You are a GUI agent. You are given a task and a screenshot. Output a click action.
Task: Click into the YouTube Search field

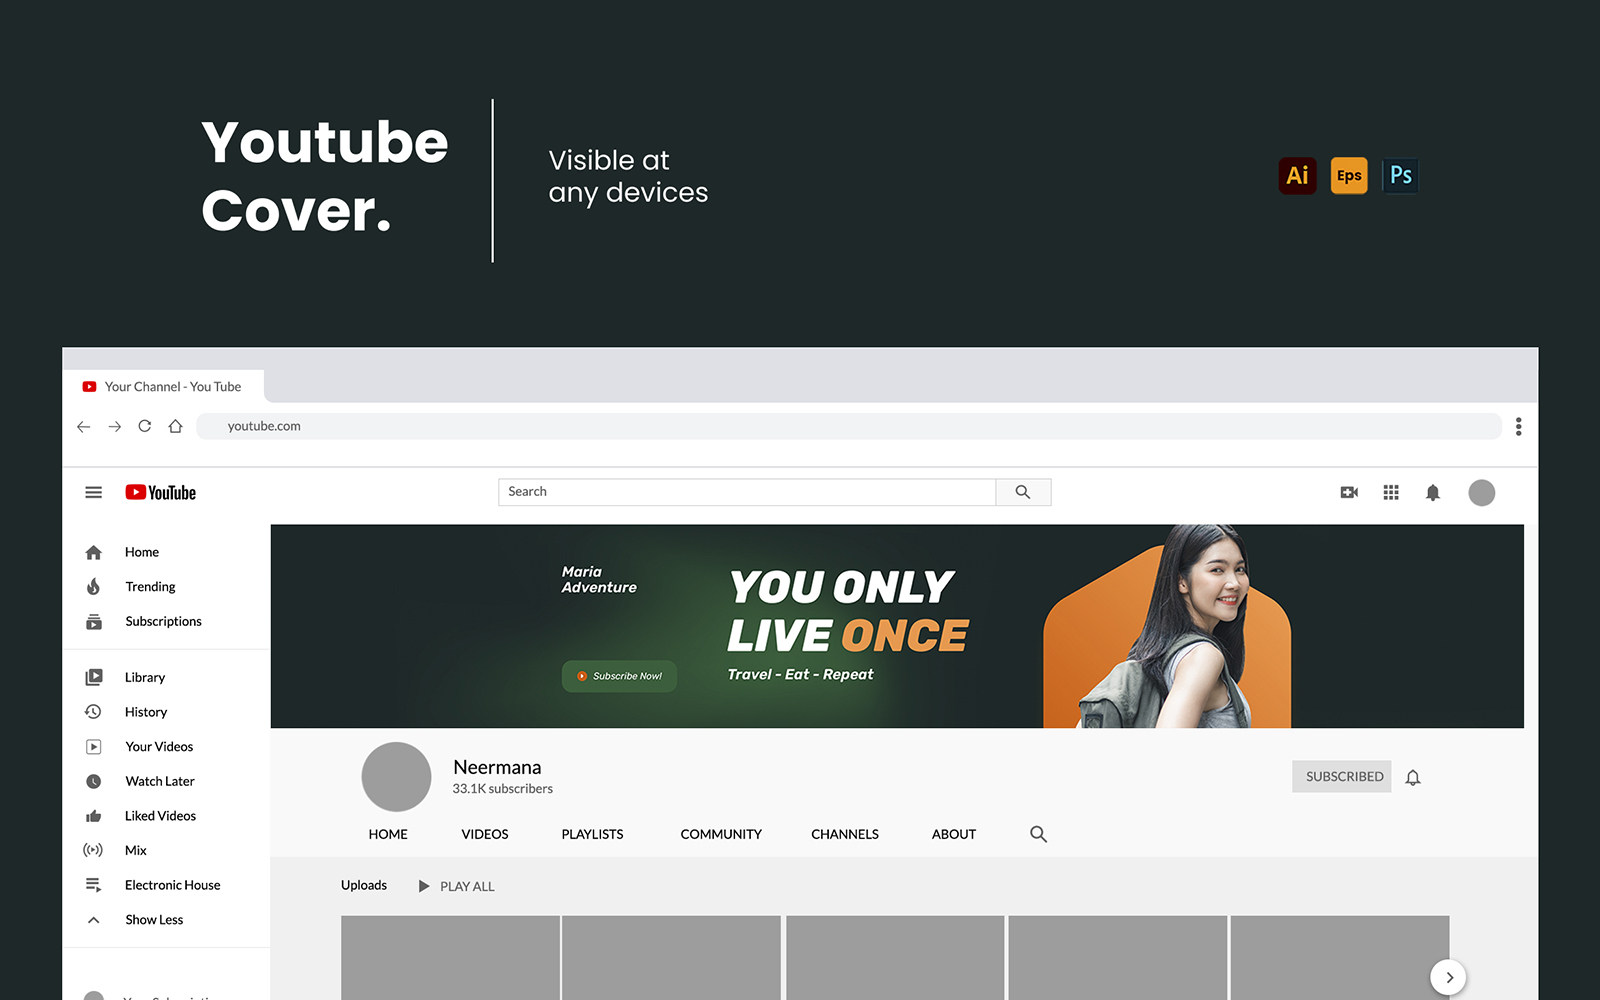(x=747, y=492)
